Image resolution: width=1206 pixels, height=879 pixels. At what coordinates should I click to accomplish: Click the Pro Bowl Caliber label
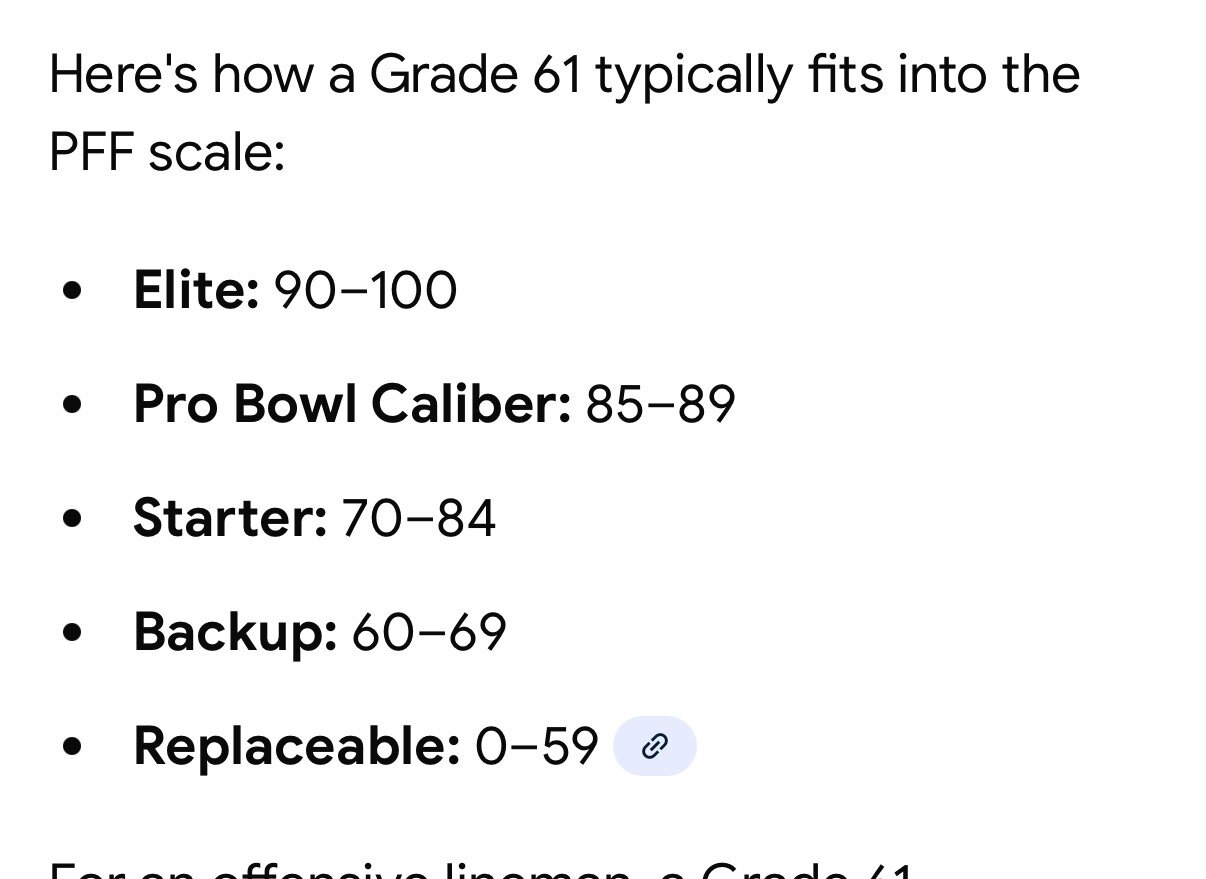click(x=352, y=405)
